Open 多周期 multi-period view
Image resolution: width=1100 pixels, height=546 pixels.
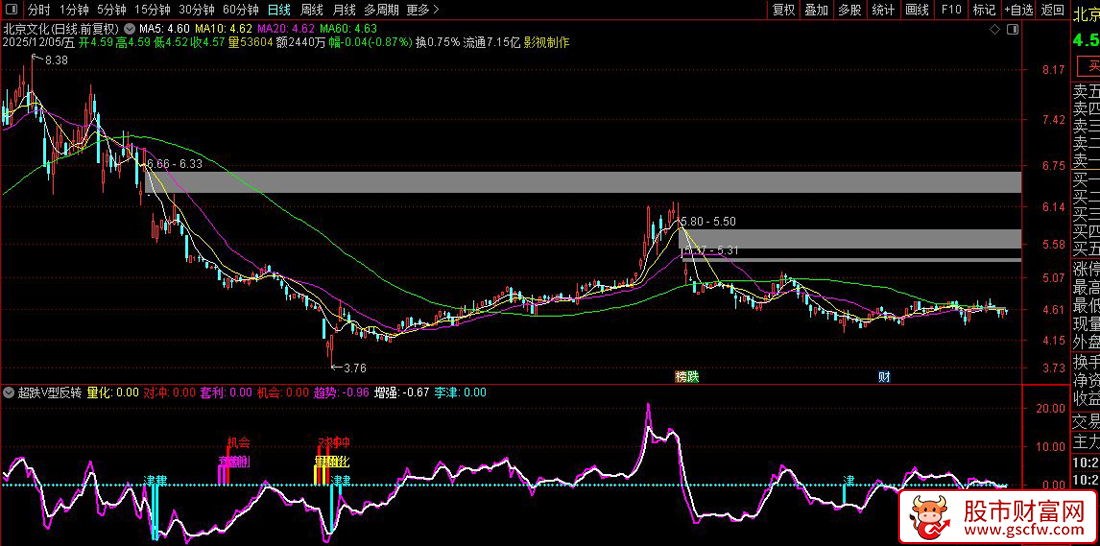tap(381, 10)
